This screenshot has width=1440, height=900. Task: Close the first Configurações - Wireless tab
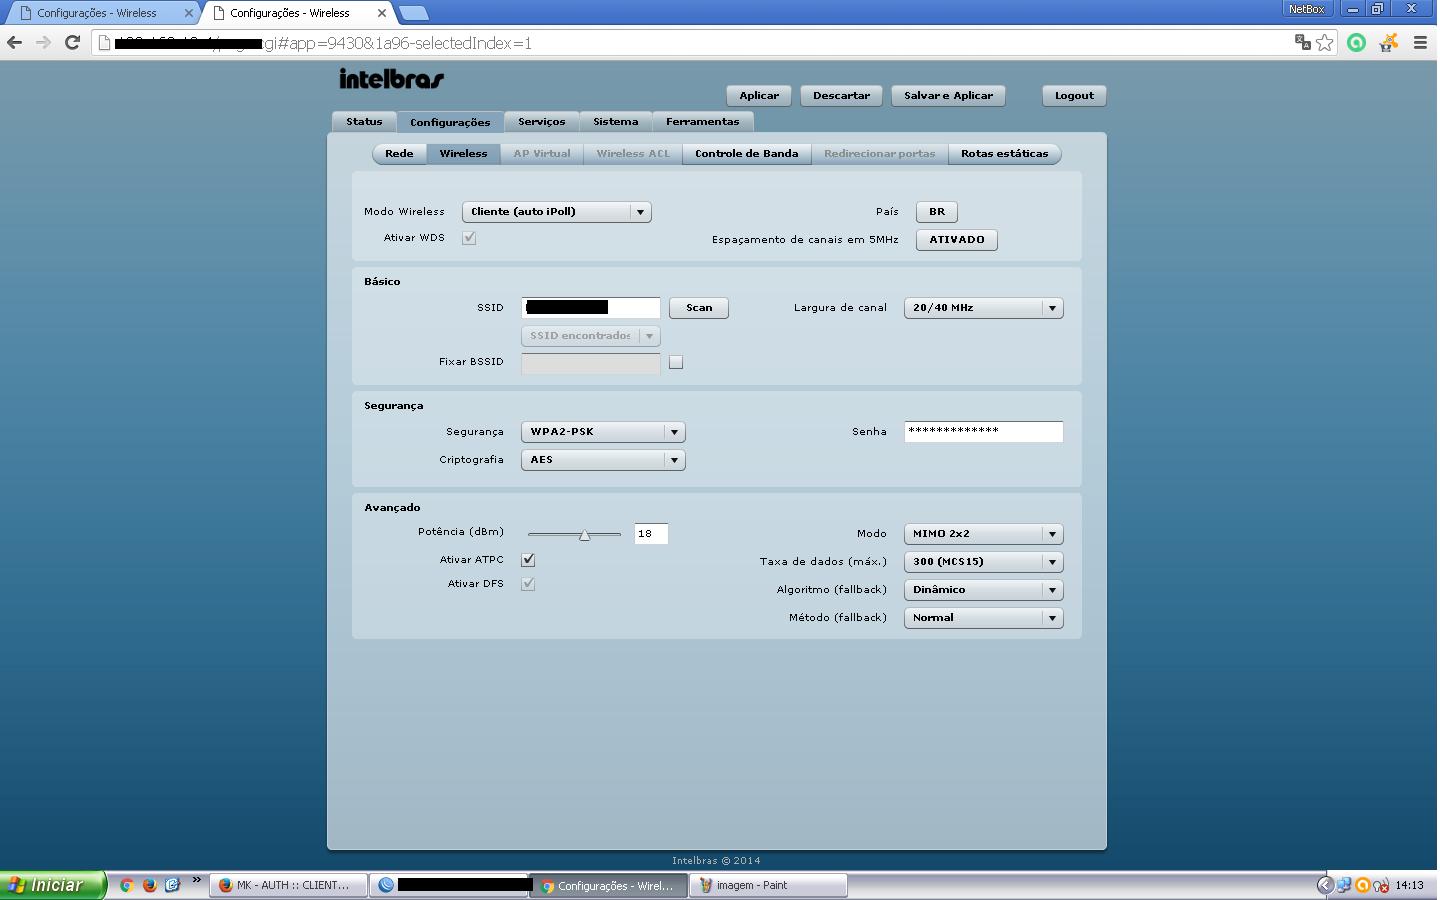tap(188, 13)
